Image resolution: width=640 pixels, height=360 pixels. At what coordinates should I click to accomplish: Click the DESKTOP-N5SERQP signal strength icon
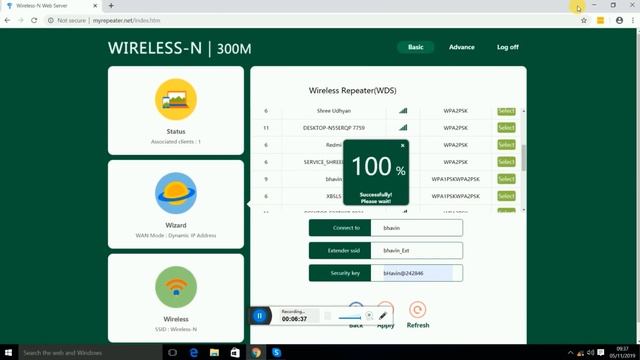[x=403, y=128]
